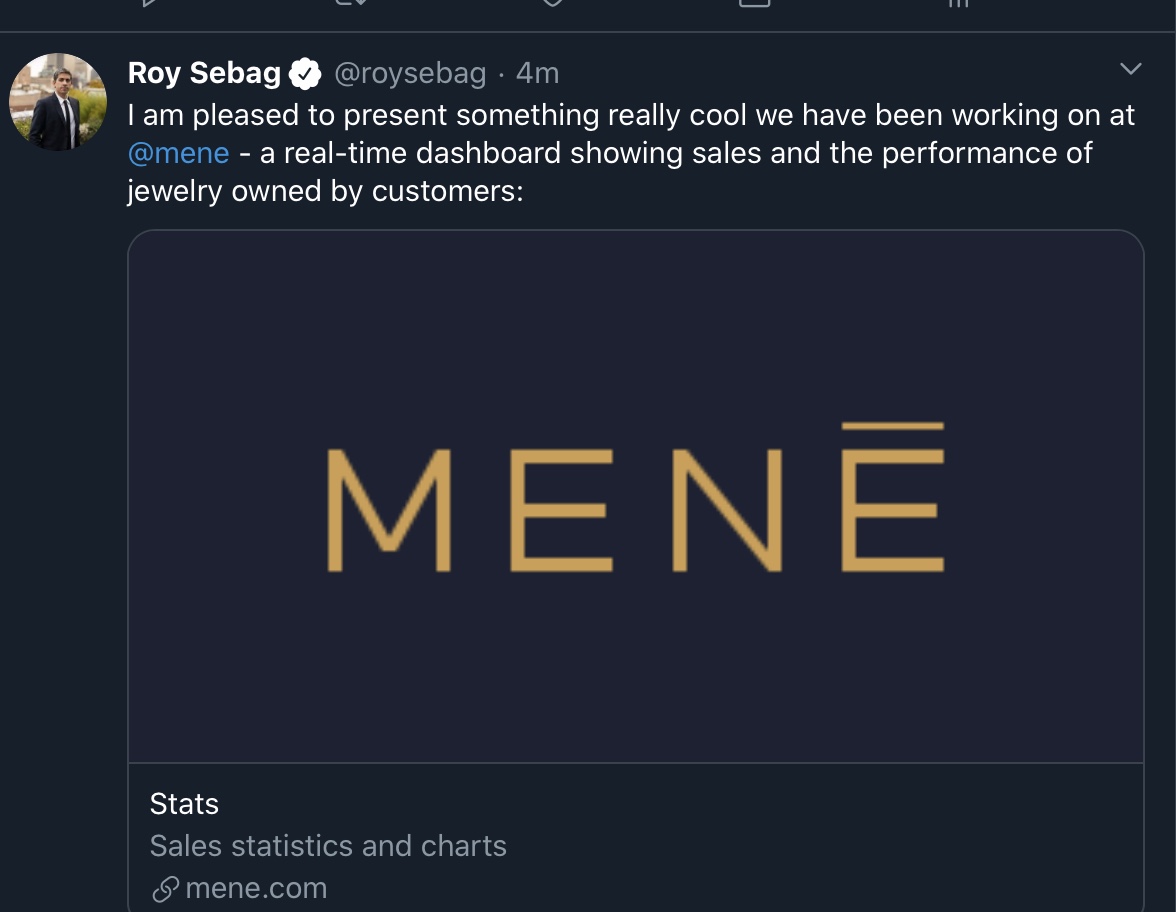Click the 4m timestamp

pyautogui.click(x=537, y=73)
